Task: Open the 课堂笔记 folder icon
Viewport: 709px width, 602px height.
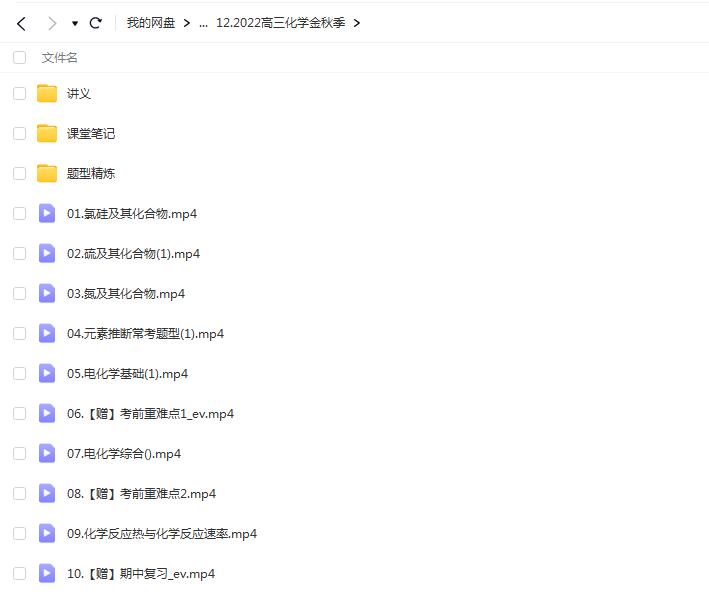Action: pos(47,133)
